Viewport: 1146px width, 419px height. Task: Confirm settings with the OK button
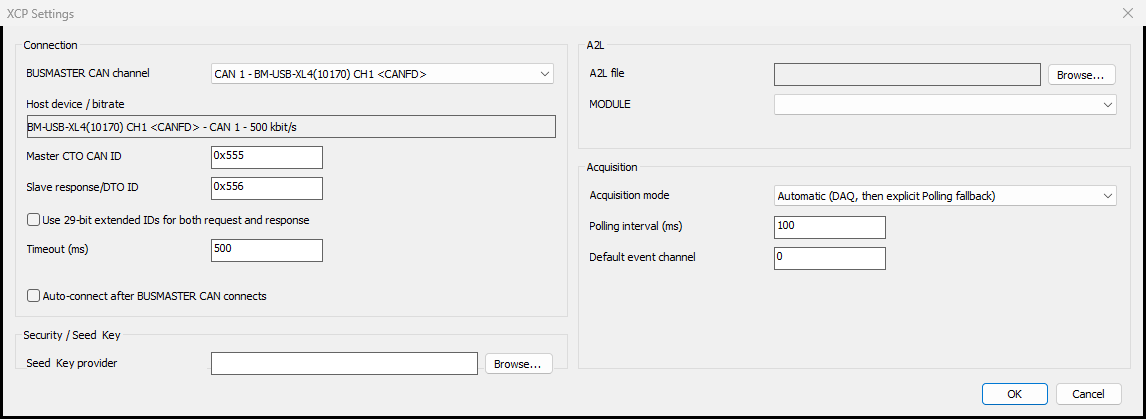1014,394
